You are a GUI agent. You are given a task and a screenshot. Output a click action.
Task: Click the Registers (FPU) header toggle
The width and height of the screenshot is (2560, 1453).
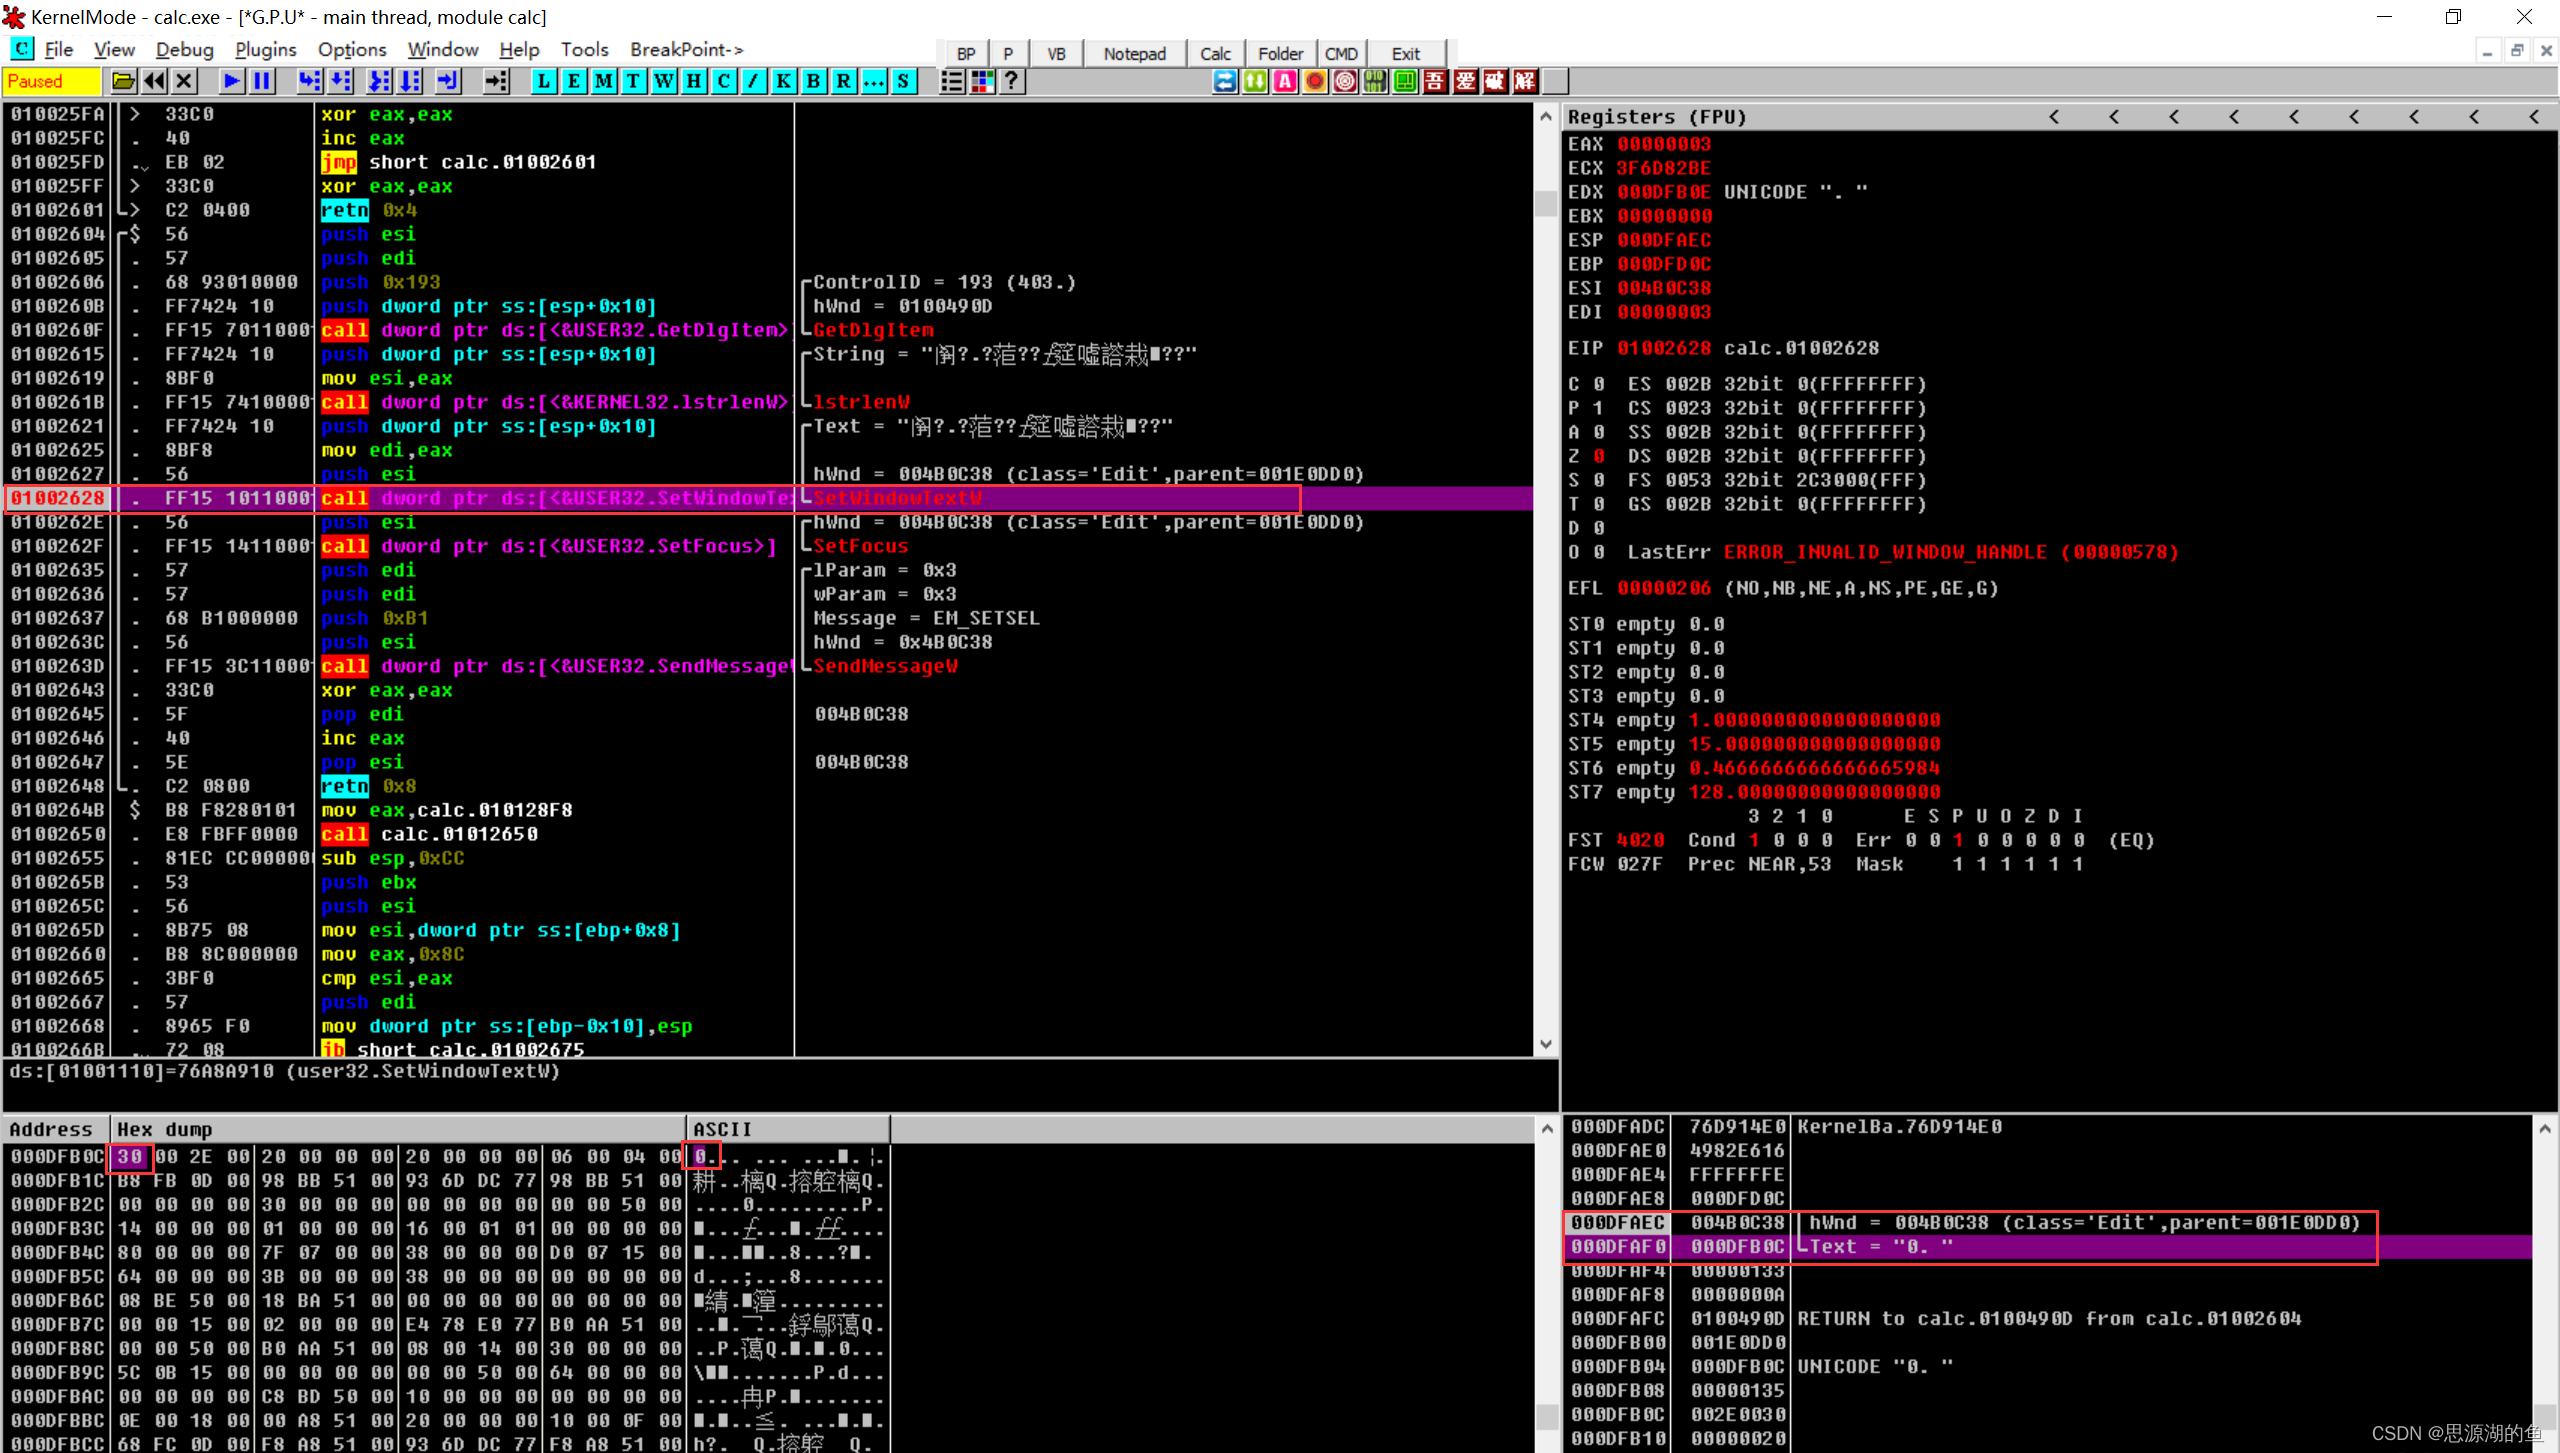click(1656, 117)
